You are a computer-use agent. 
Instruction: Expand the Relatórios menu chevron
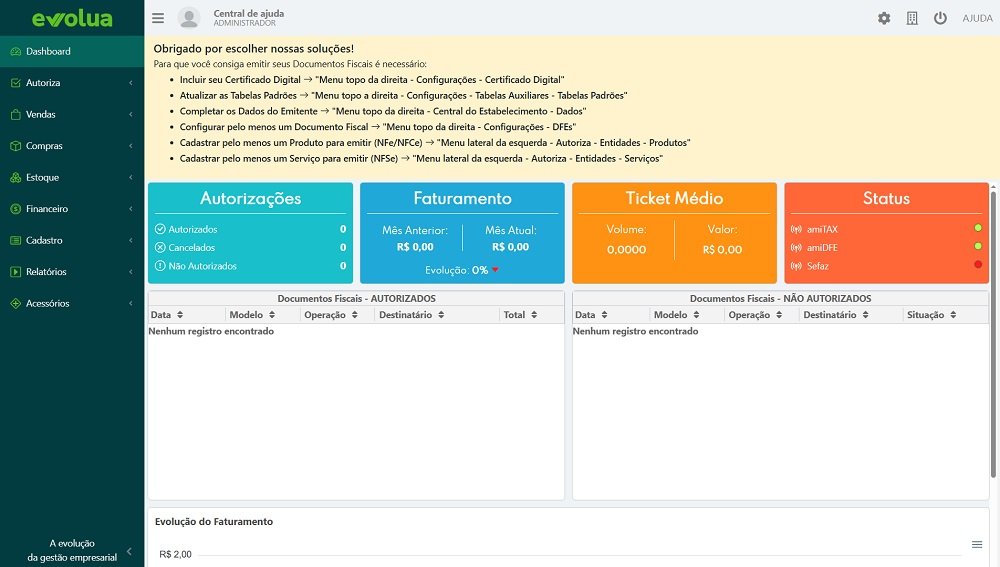click(131, 272)
